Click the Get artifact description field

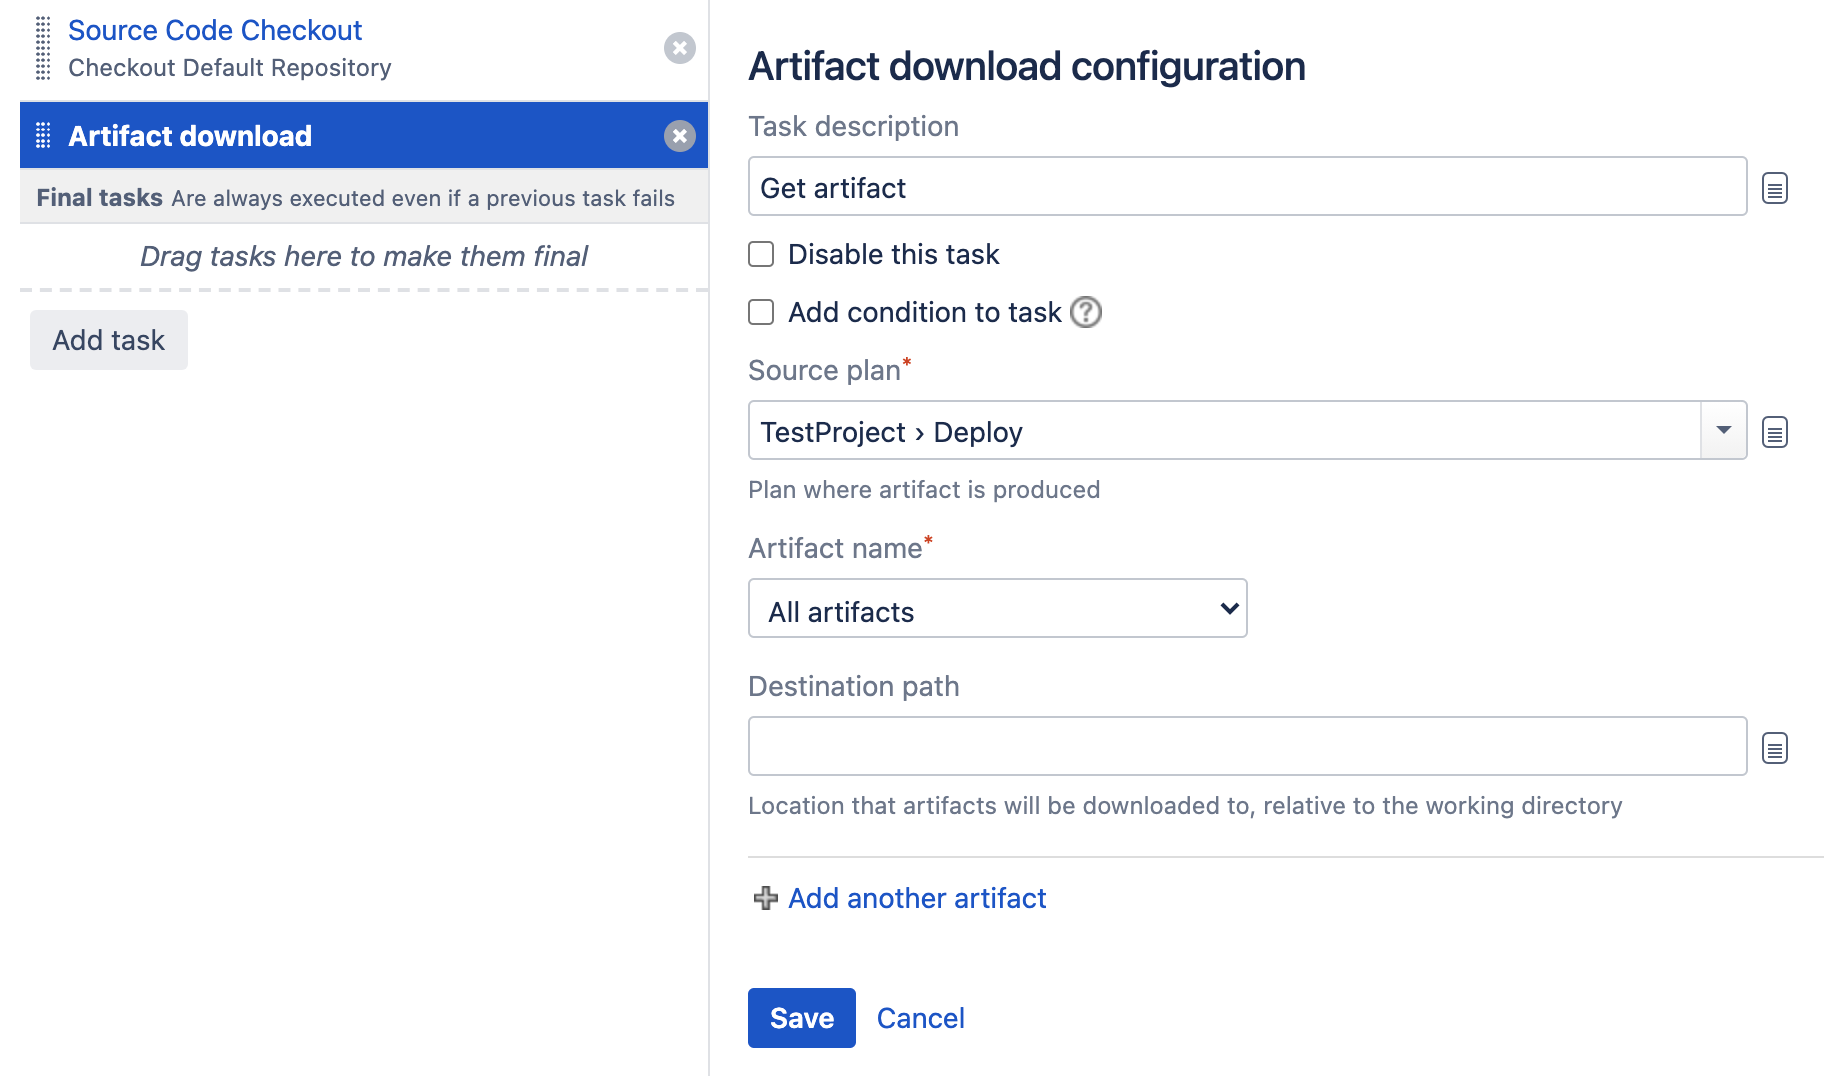1246,187
